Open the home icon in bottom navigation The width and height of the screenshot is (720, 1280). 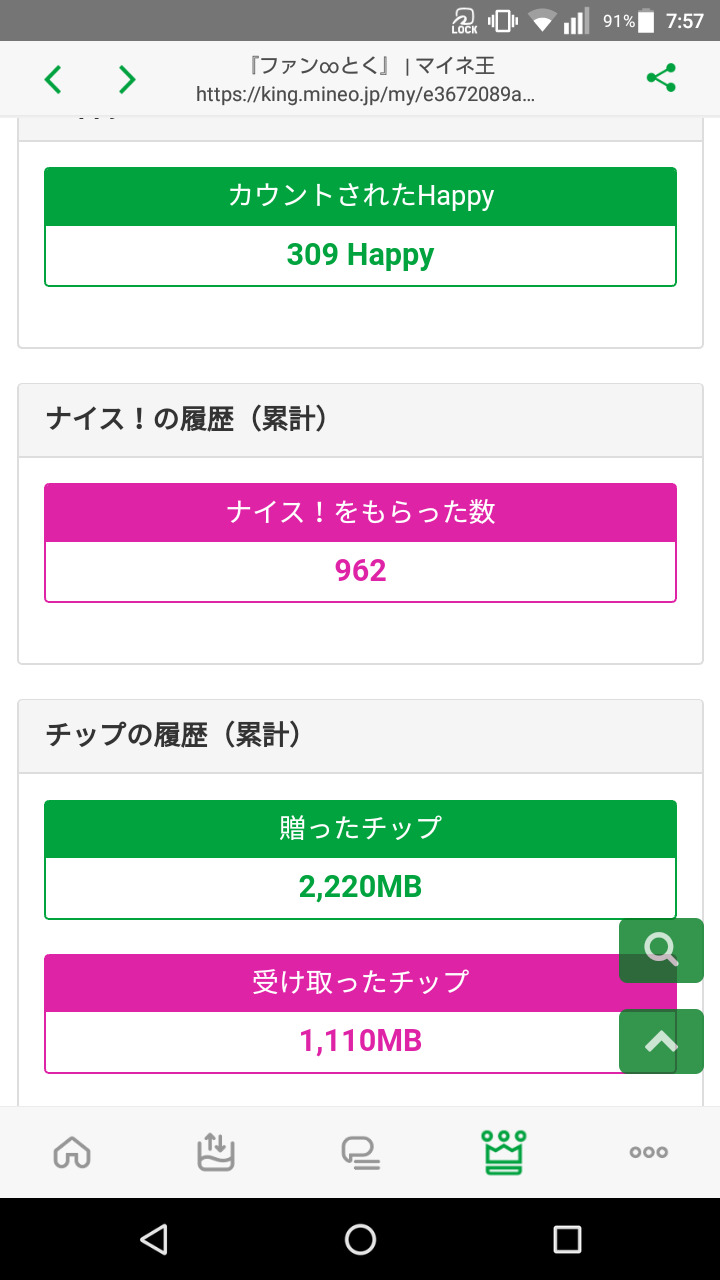(72, 1153)
